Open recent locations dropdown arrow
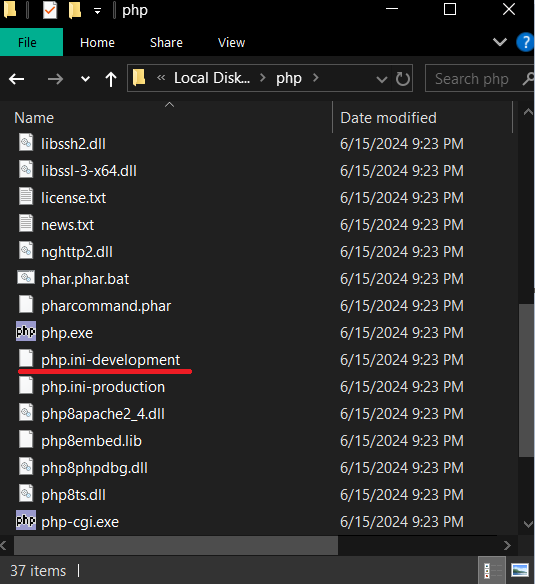Viewport: 535px width, 584px height. coord(85,79)
